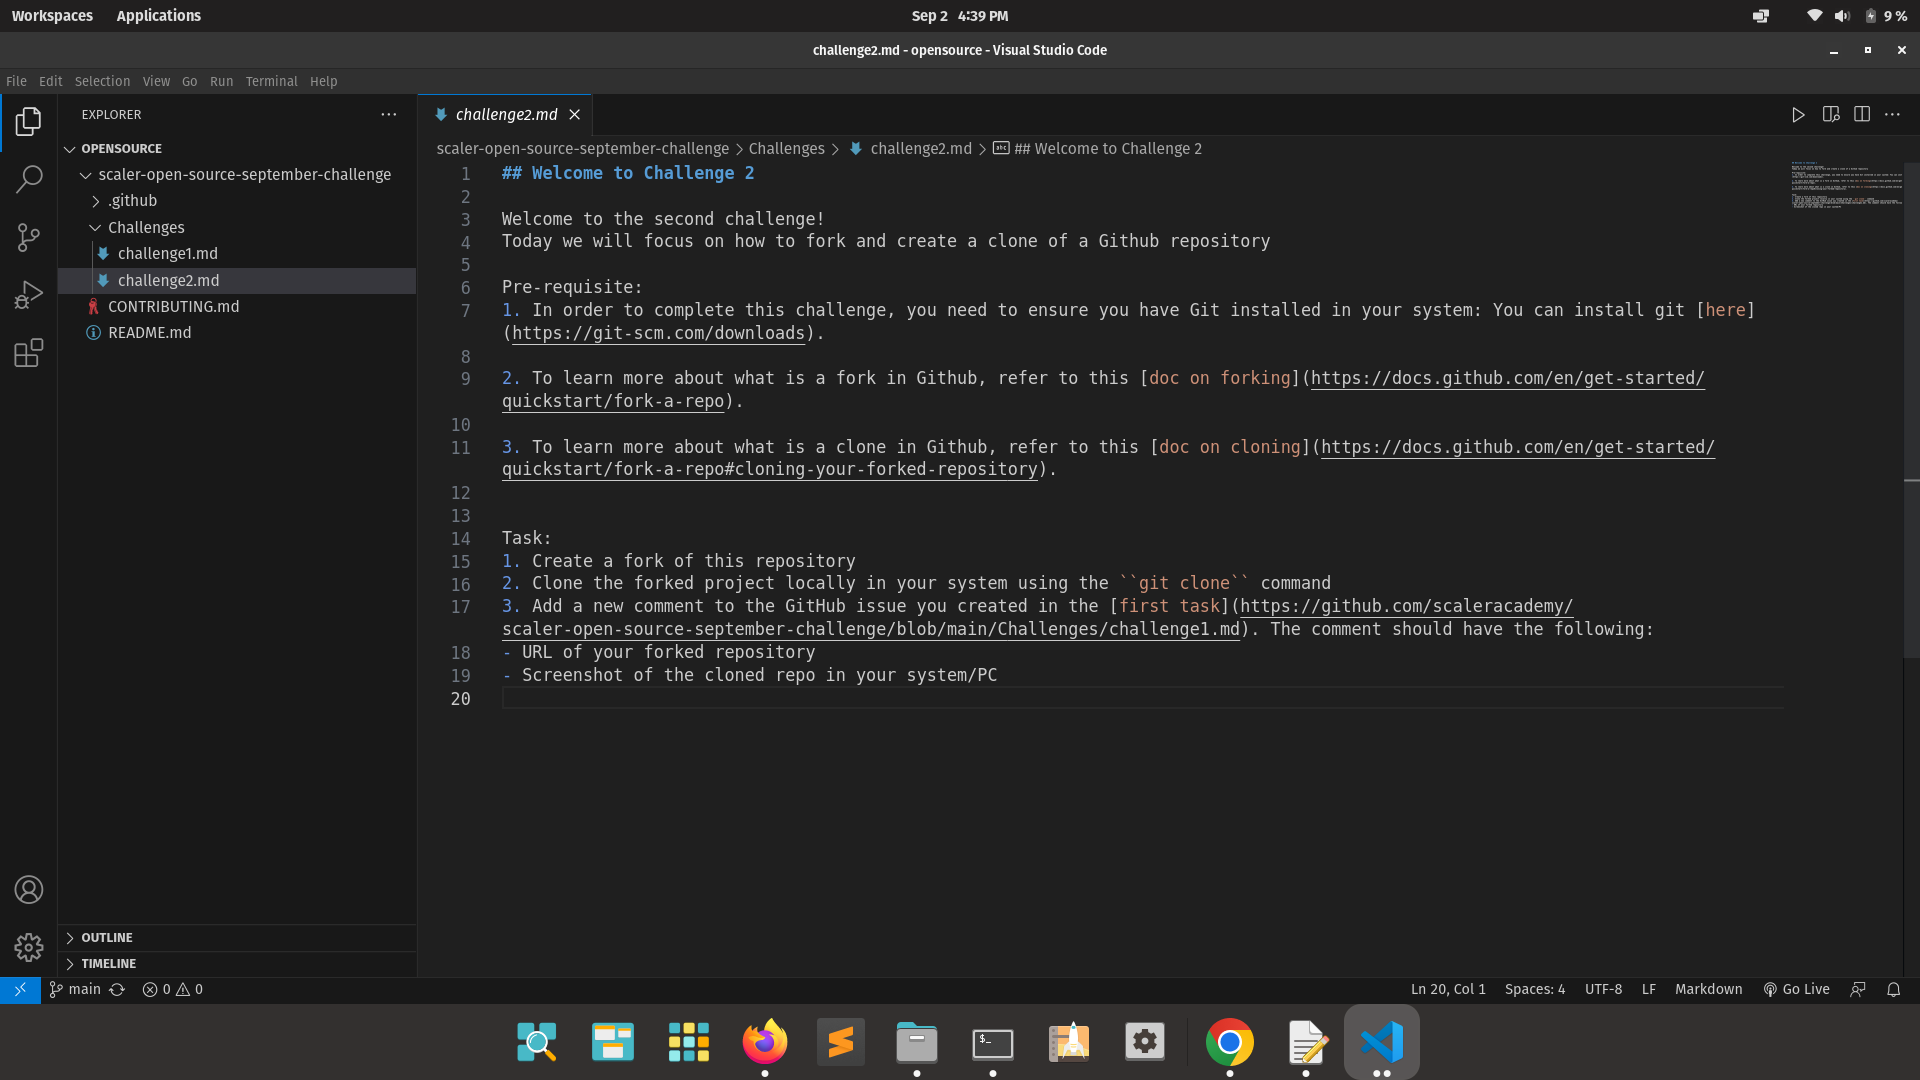Open the Accounts icon in activity bar

[x=29, y=889]
